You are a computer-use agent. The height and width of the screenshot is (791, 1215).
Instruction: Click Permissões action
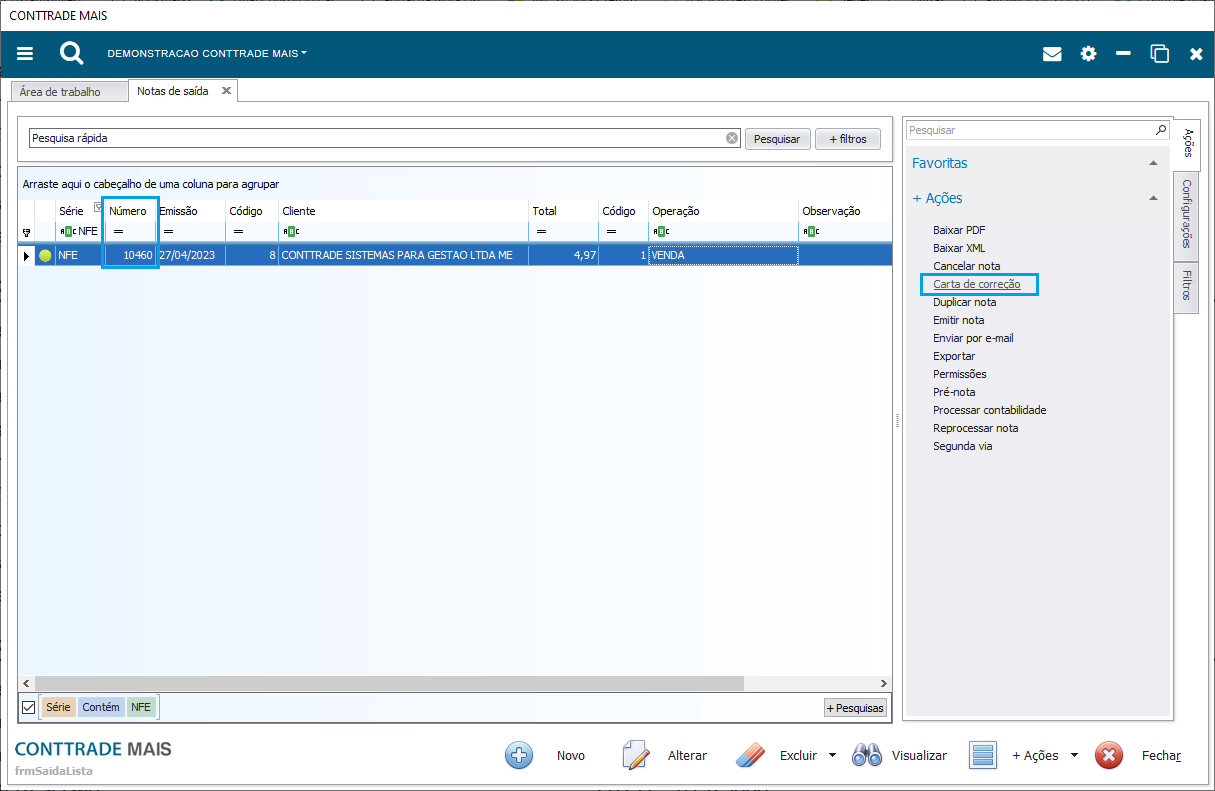(x=959, y=374)
